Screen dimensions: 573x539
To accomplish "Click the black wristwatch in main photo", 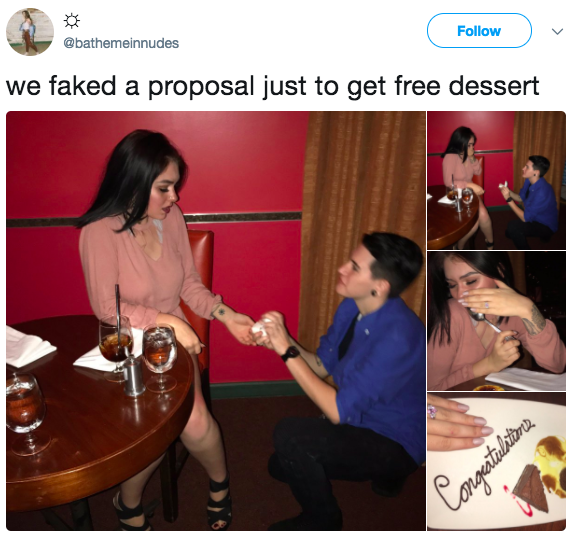I will tap(291, 353).
